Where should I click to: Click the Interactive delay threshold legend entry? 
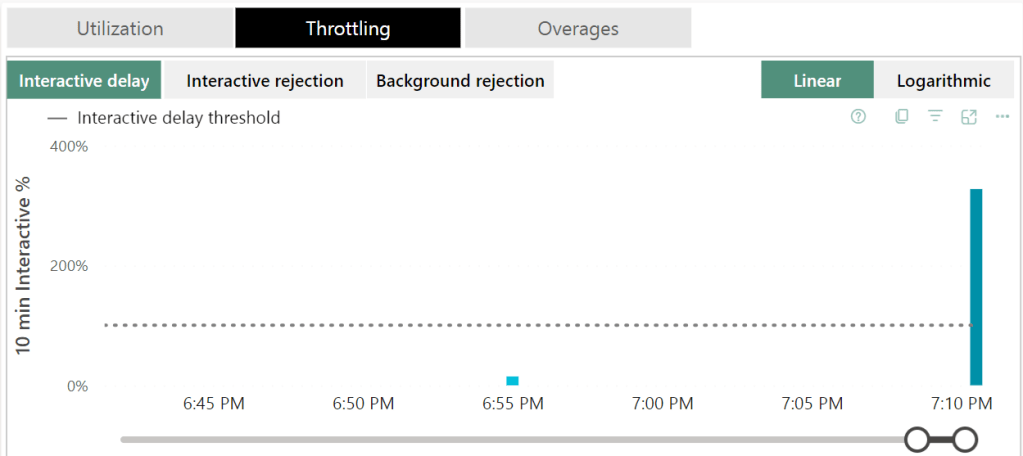click(166, 118)
